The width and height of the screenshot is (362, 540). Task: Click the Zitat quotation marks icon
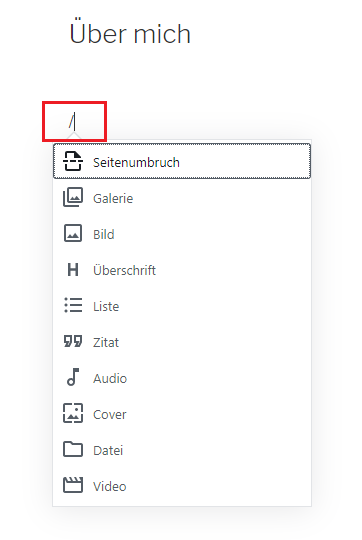(73, 341)
